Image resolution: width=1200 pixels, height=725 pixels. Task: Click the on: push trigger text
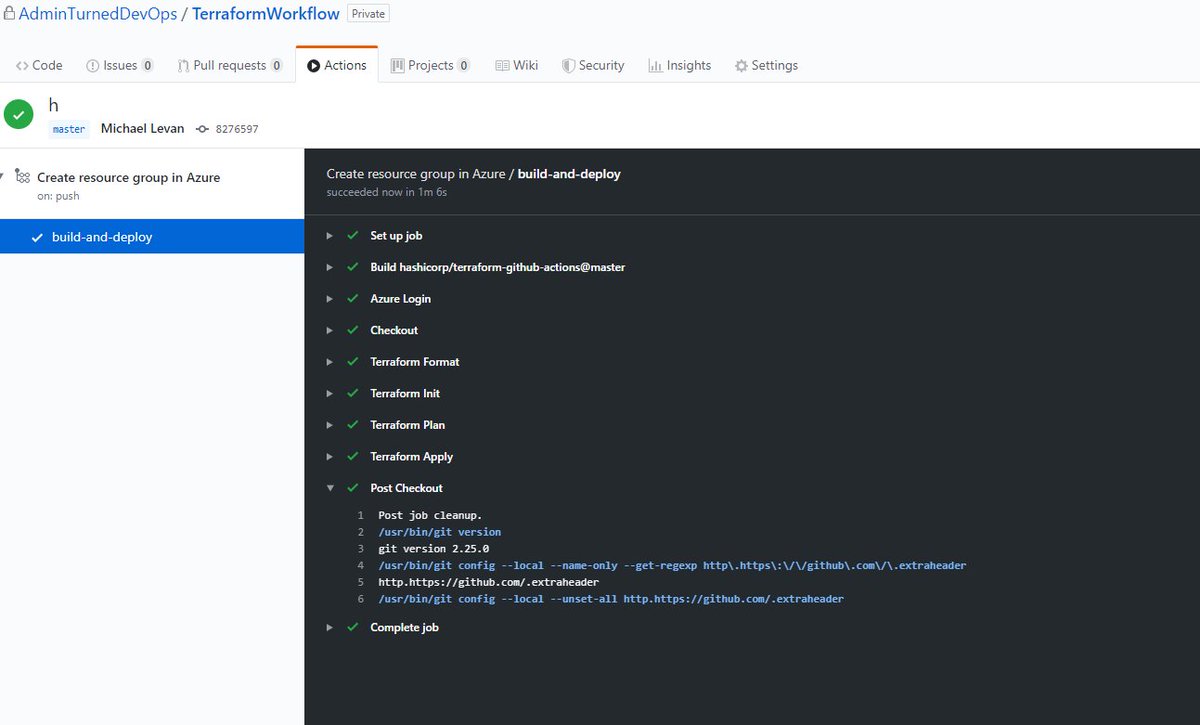point(58,196)
